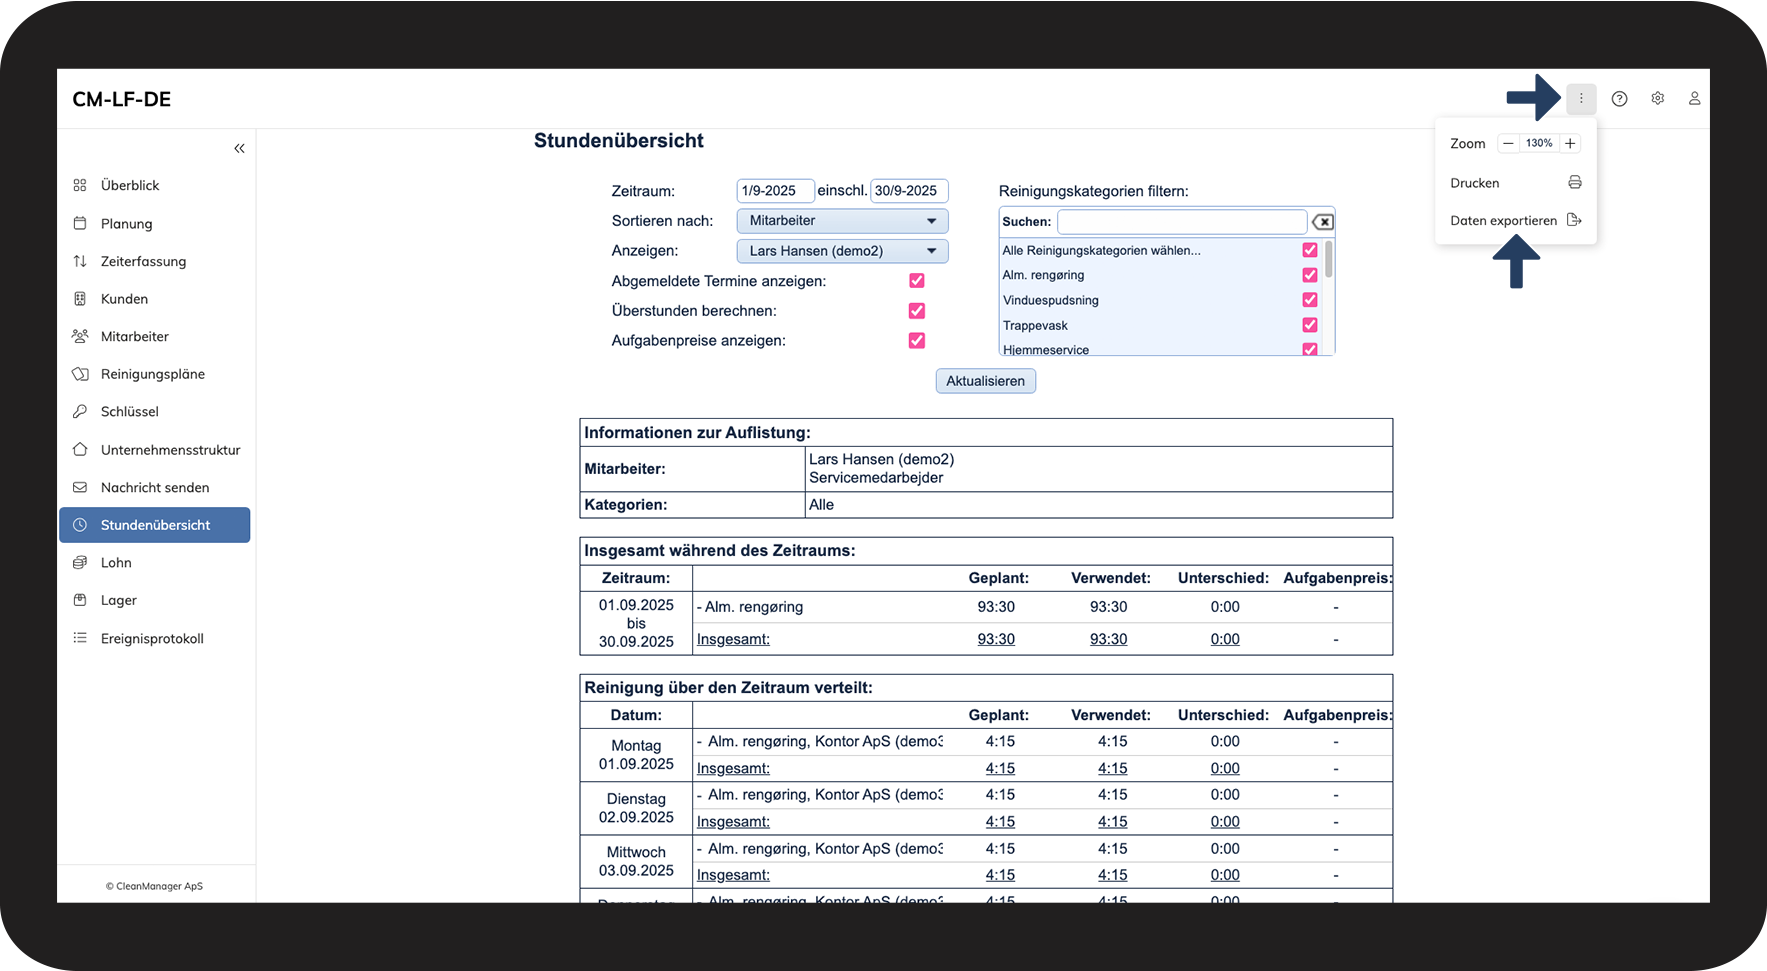Select the Zeiterfassung section in sidebar
This screenshot has height=971, width=1767.
[80, 261]
